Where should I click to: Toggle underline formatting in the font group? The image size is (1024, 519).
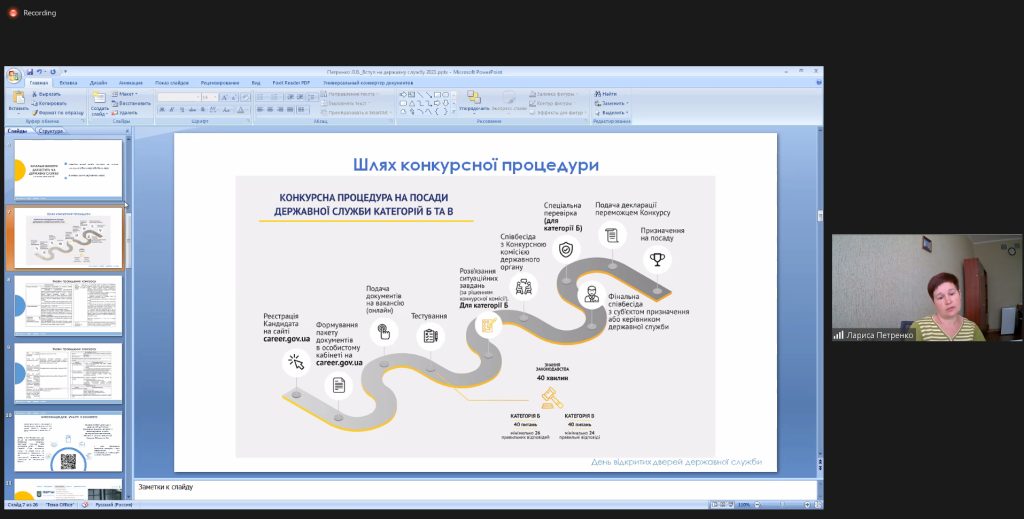tap(180, 109)
